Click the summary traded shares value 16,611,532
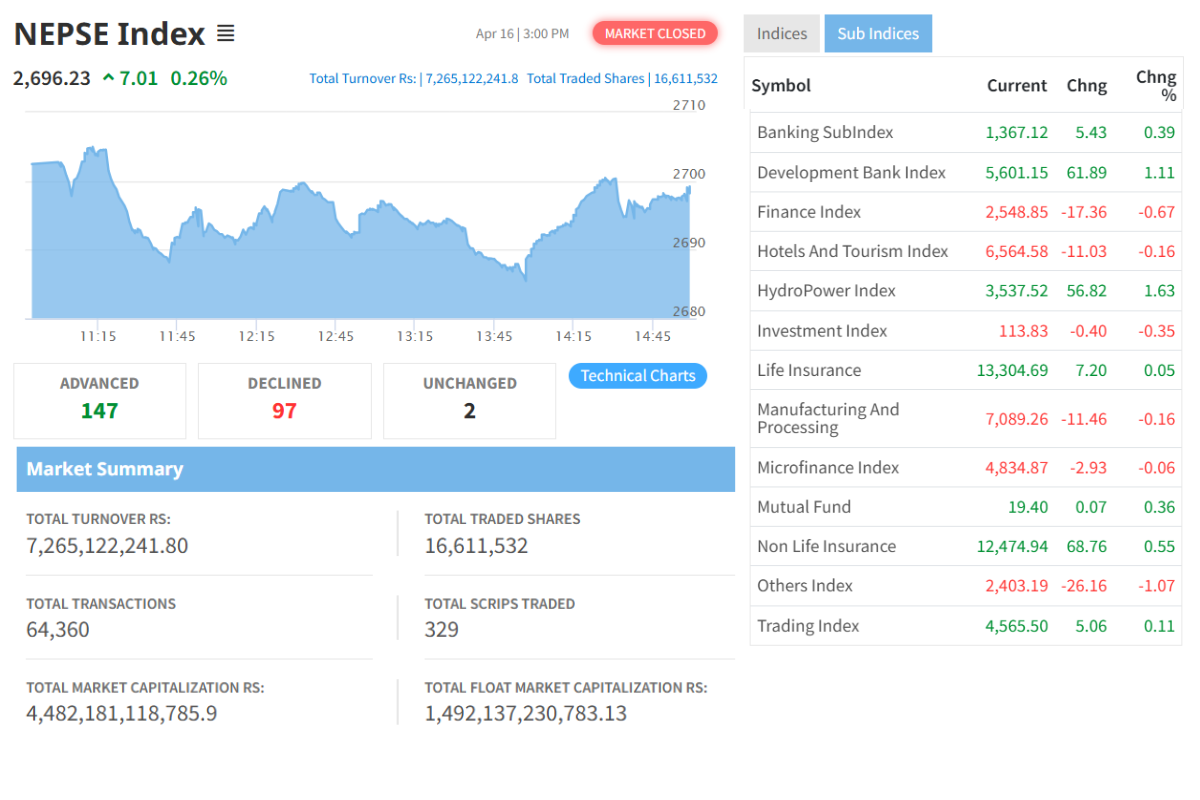Screen dimensions: 1200x800 tap(476, 546)
